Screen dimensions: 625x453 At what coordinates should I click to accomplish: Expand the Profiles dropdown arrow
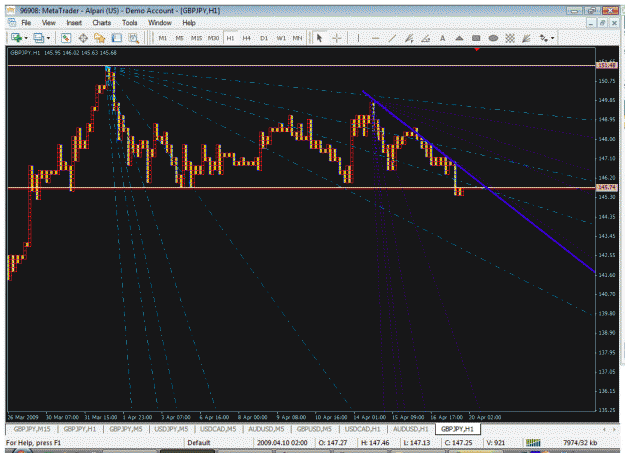48,38
